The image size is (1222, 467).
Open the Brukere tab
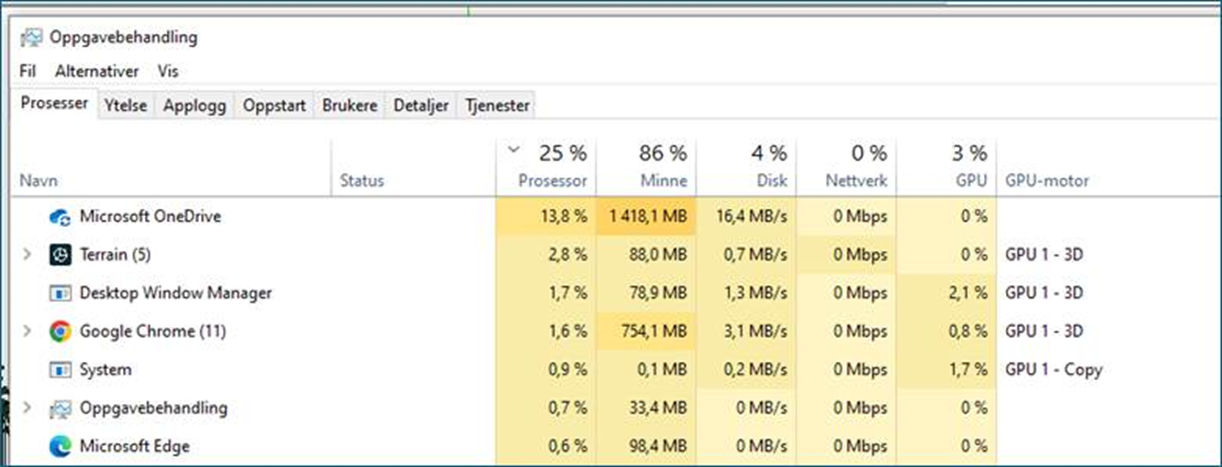click(x=350, y=105)
